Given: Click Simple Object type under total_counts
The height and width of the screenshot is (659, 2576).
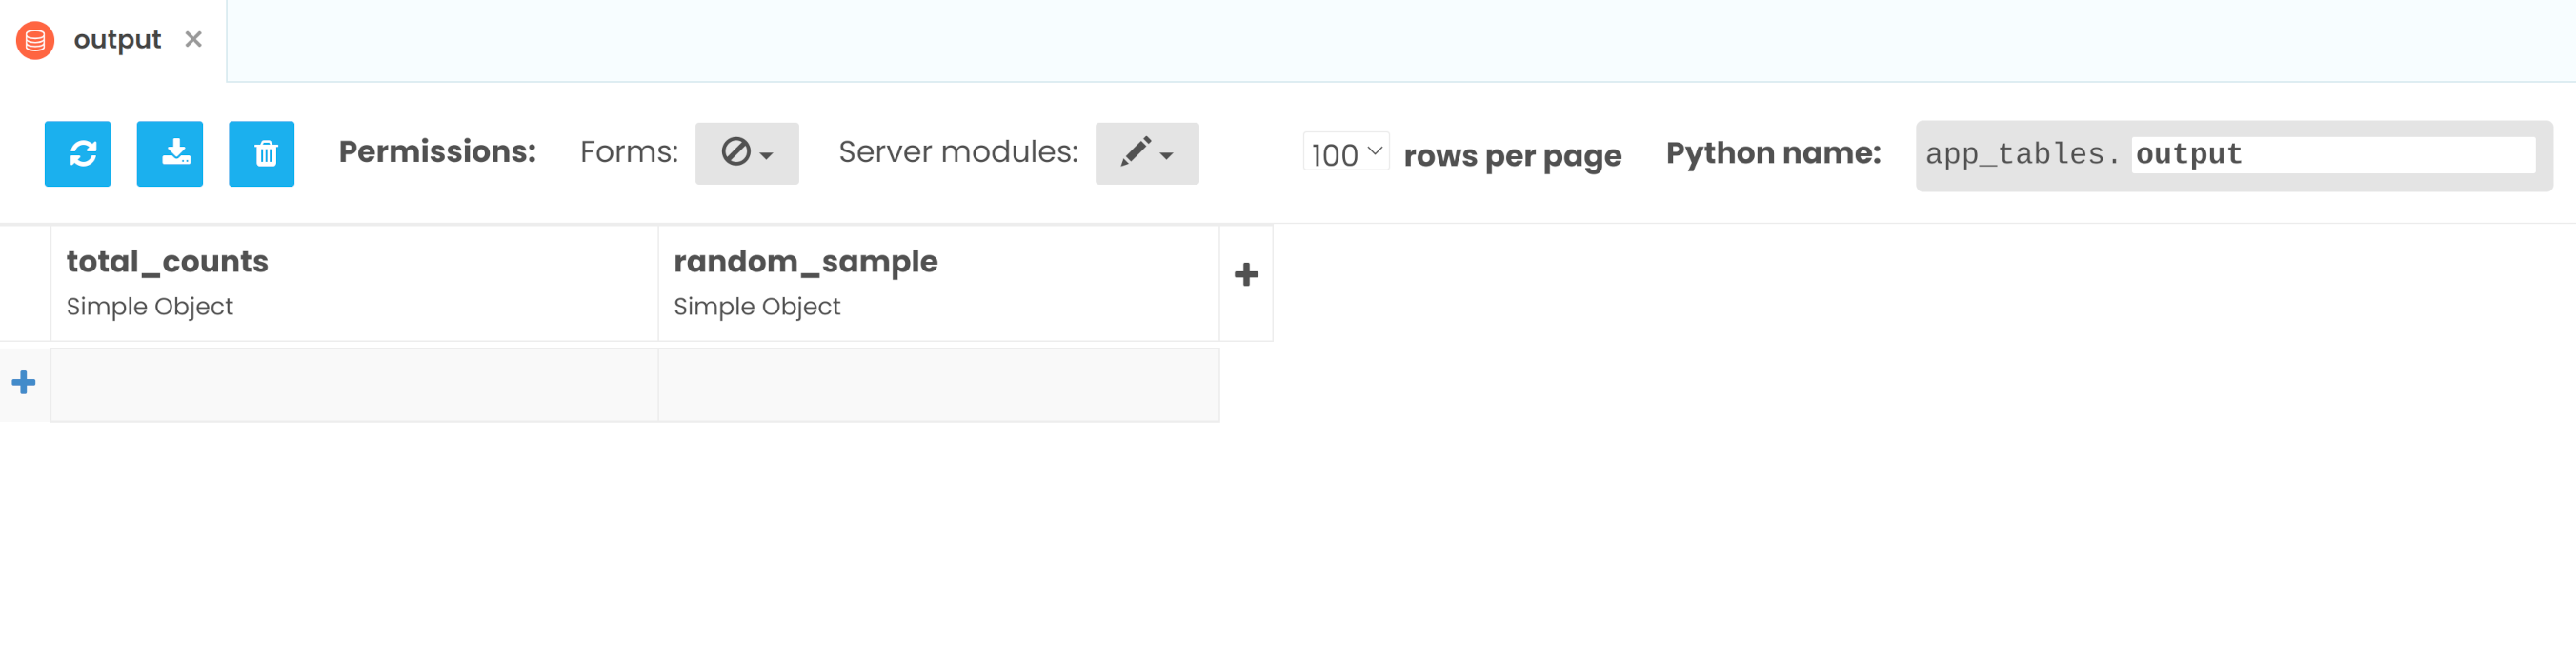Looking at the screenshot, I should [150, 307].
